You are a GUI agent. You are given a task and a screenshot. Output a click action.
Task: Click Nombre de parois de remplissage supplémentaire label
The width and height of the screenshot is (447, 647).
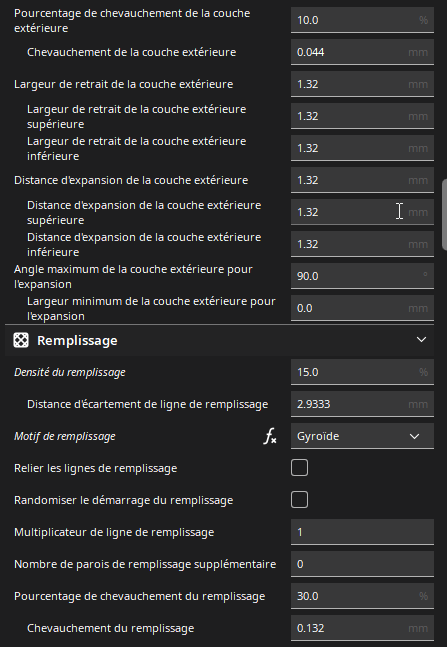(145, 564)
